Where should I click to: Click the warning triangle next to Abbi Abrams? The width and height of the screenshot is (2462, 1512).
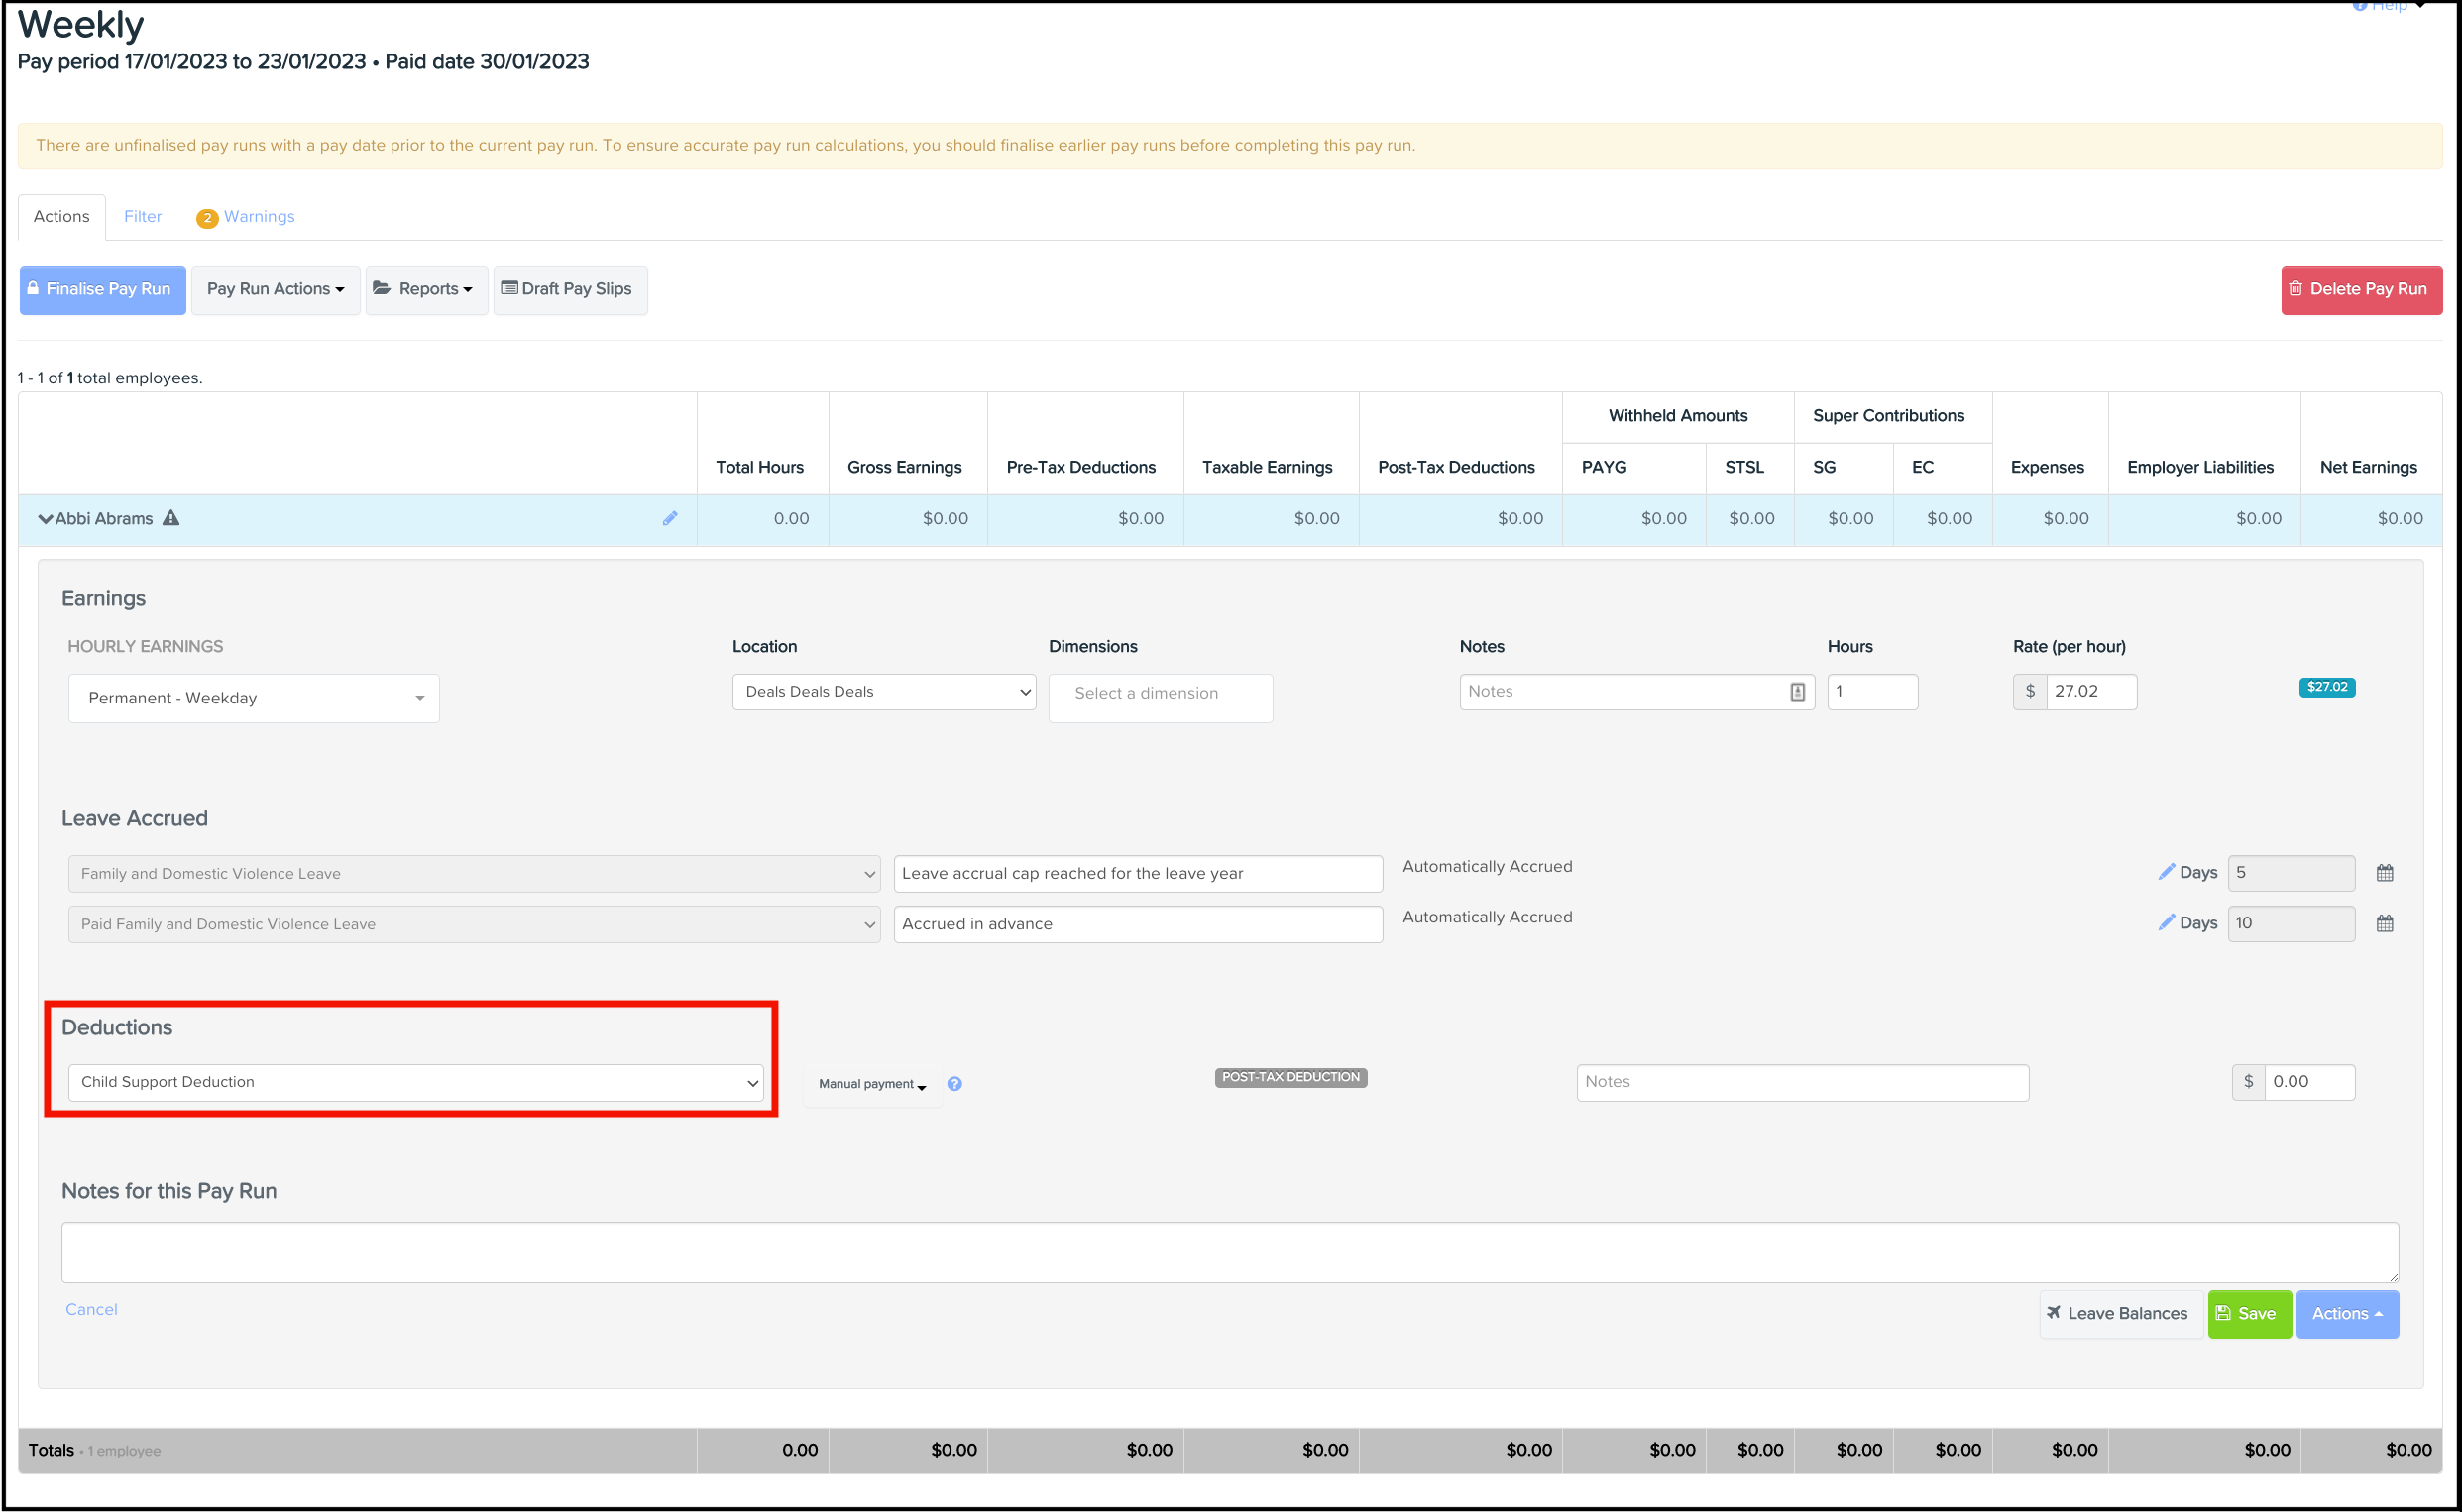point(171,518)
